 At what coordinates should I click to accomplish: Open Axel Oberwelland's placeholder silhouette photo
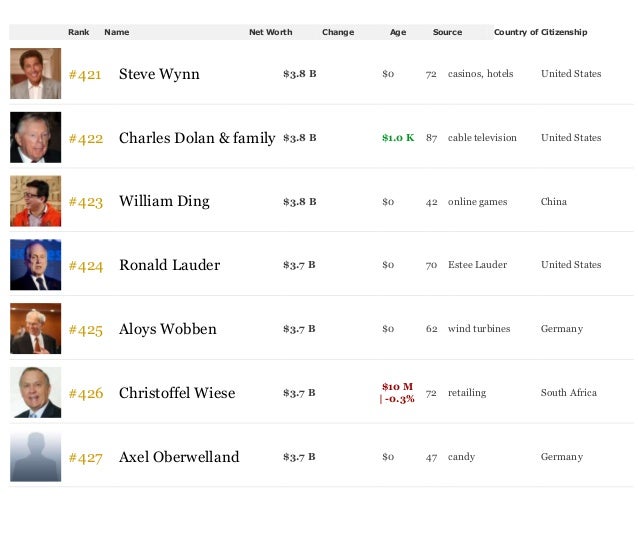pyautogui.click(x=36, y=456)
